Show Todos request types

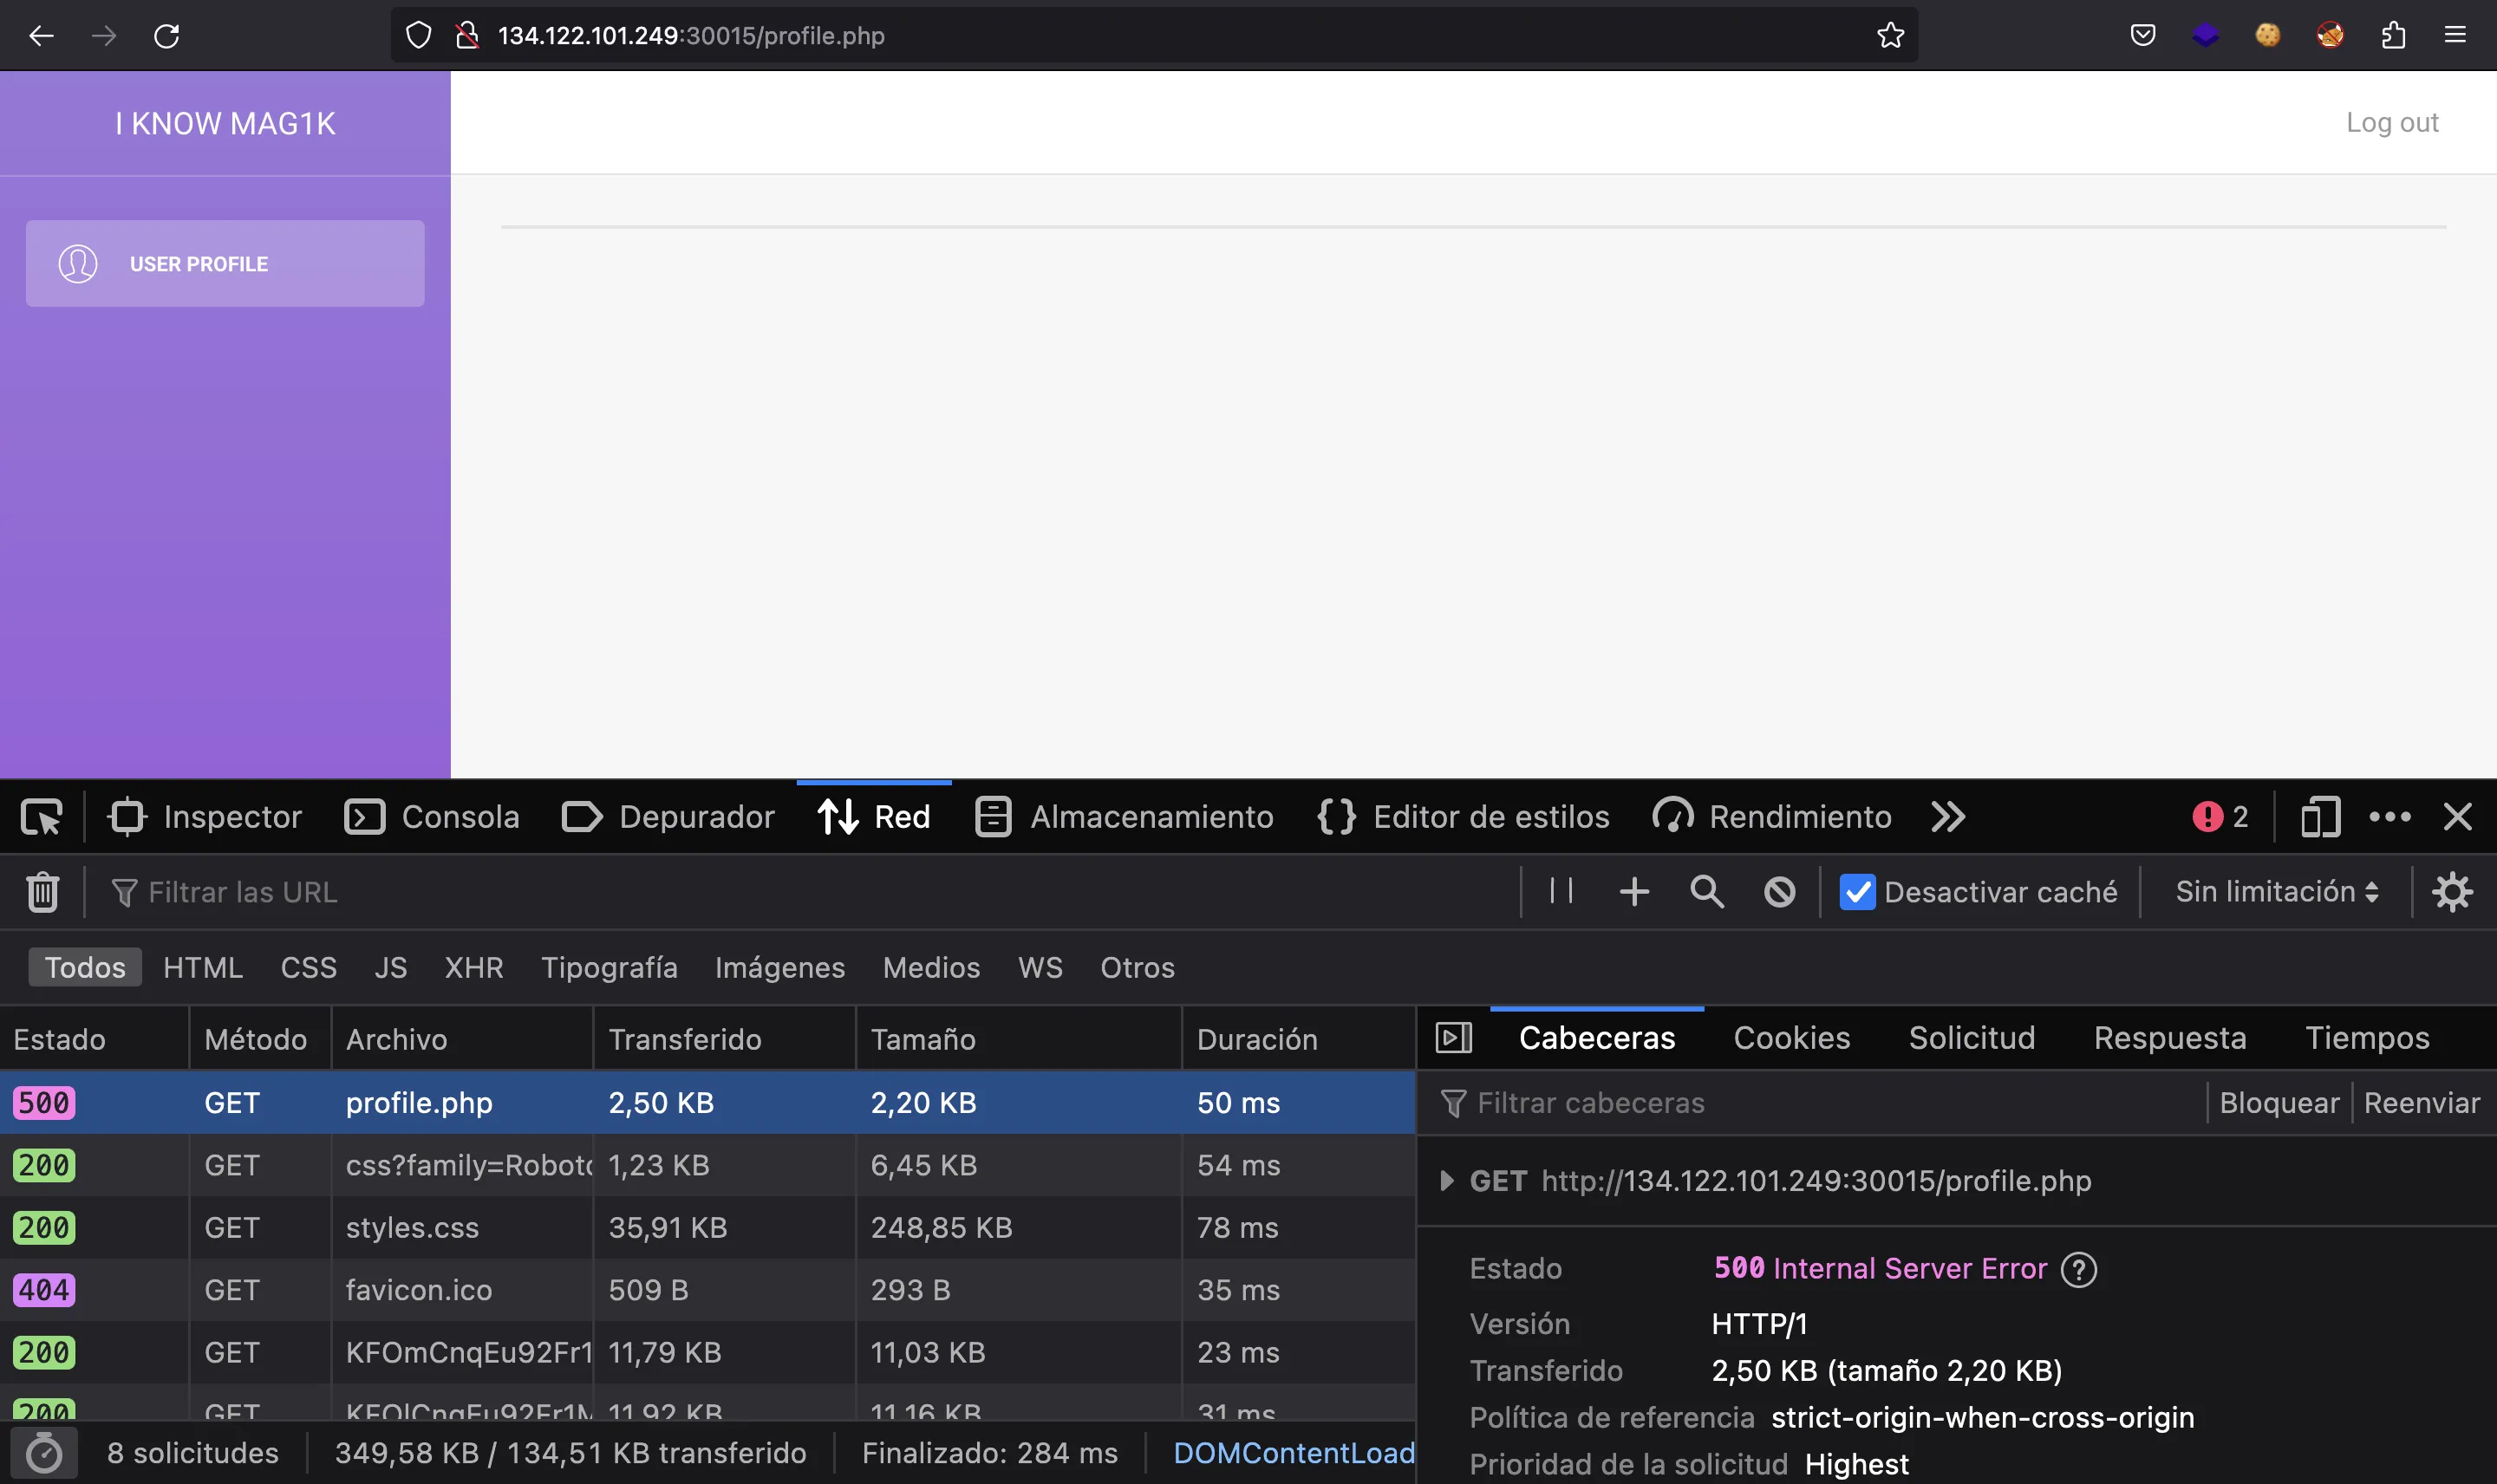tap(85, 967)
